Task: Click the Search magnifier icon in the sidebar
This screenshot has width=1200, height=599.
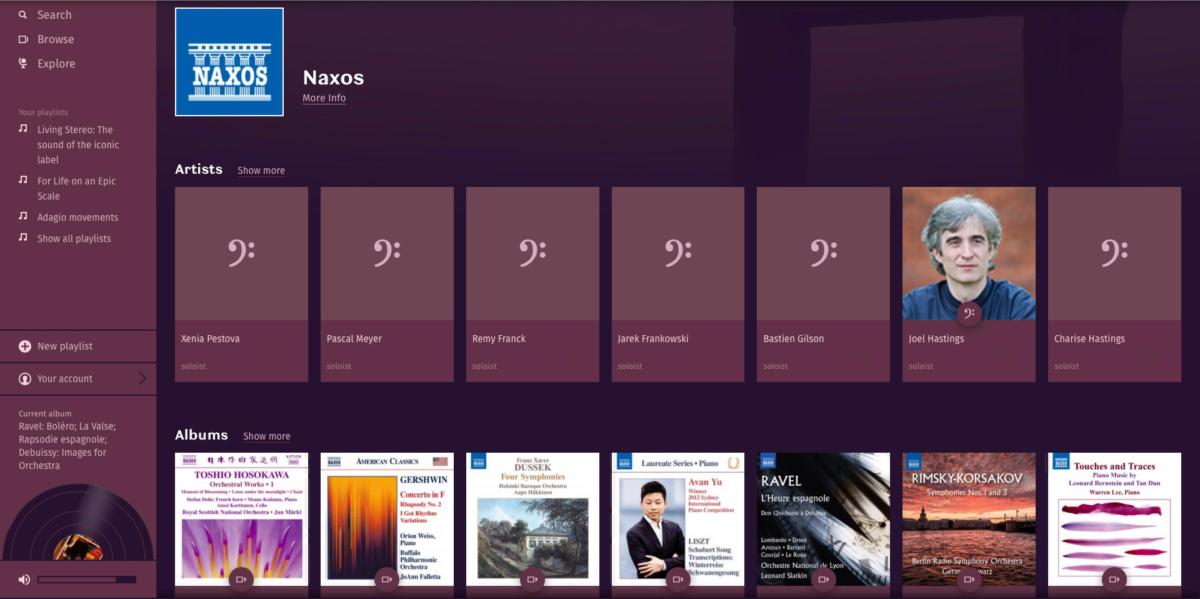Action: 23,15
